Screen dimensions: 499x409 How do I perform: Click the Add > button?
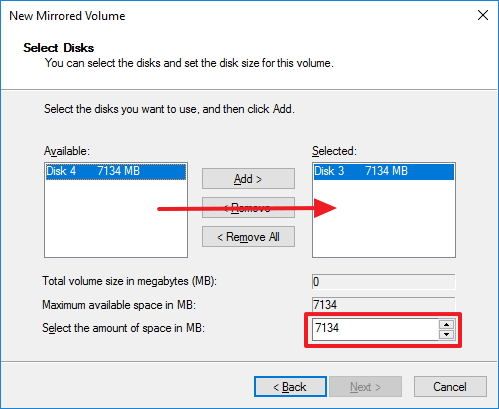[248, 179]
